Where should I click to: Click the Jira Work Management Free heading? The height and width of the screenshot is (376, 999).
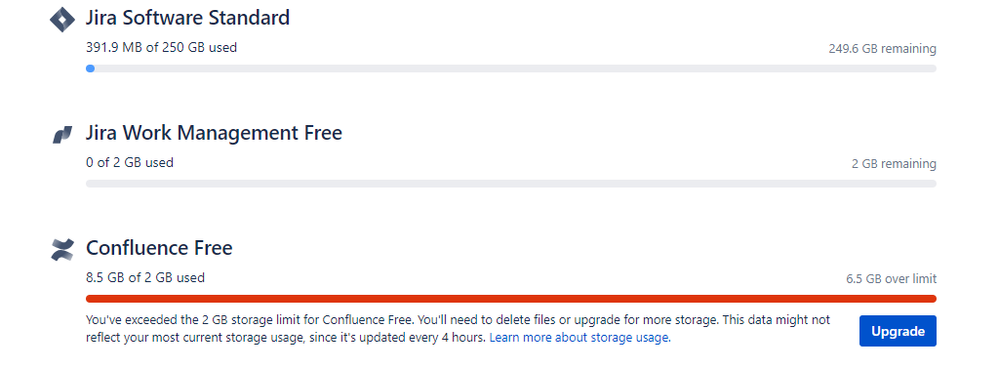tap(214, 133)
